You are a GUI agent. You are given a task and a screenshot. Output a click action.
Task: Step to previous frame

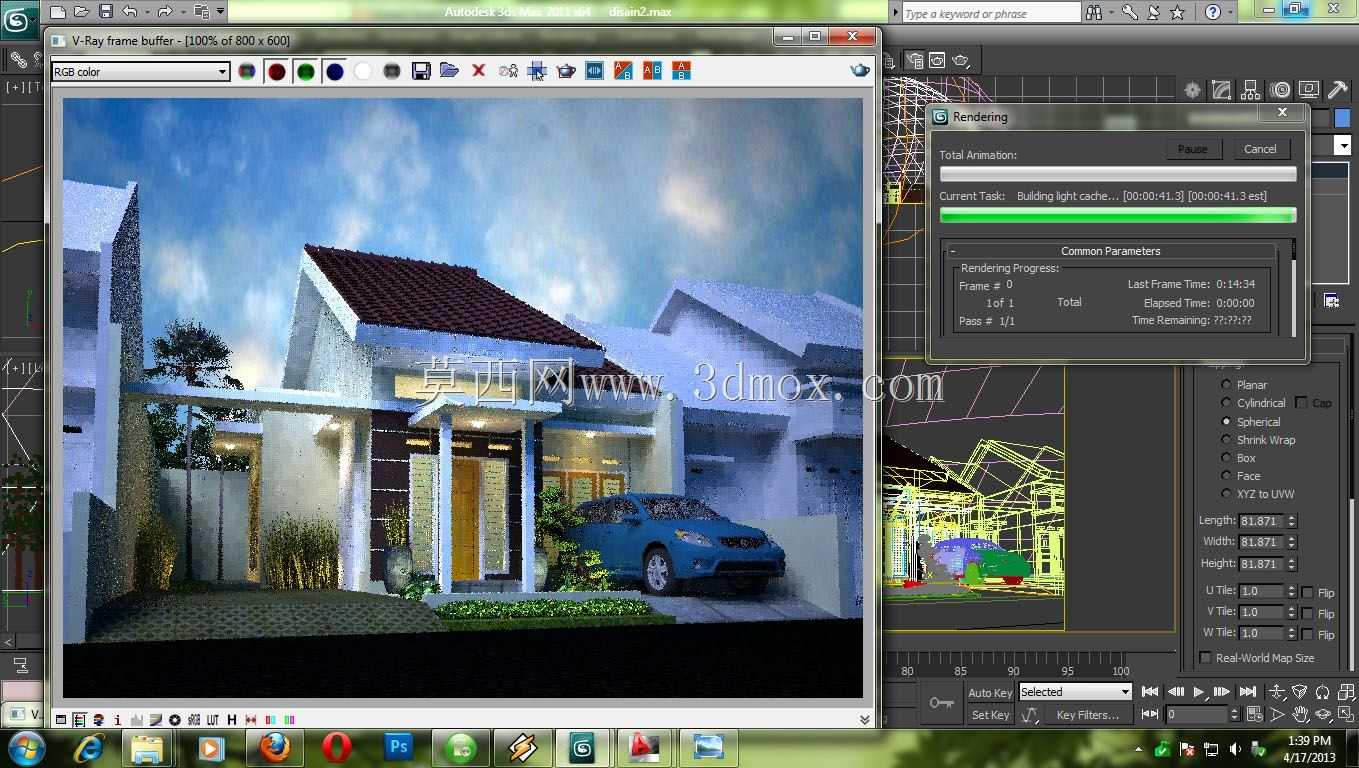pyautogui.click(x=1176, y=692)
